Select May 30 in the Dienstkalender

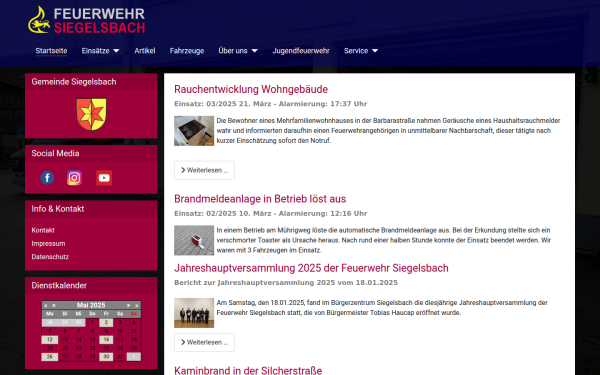(x=106, y=357)
